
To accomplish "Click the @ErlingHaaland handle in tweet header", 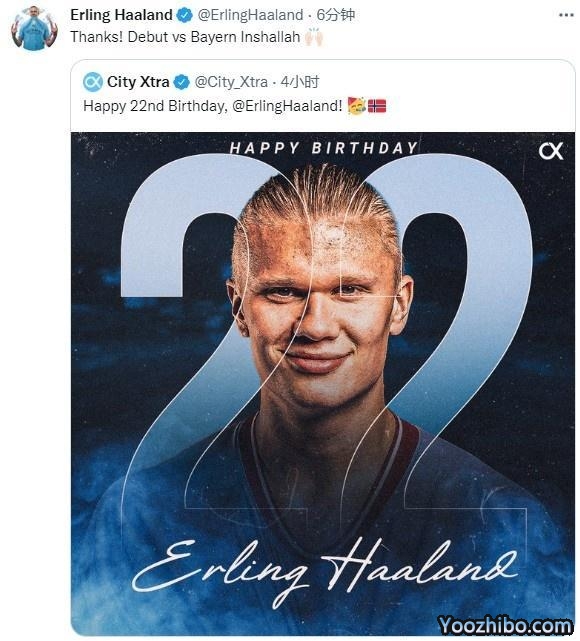I will click(250, 15).
